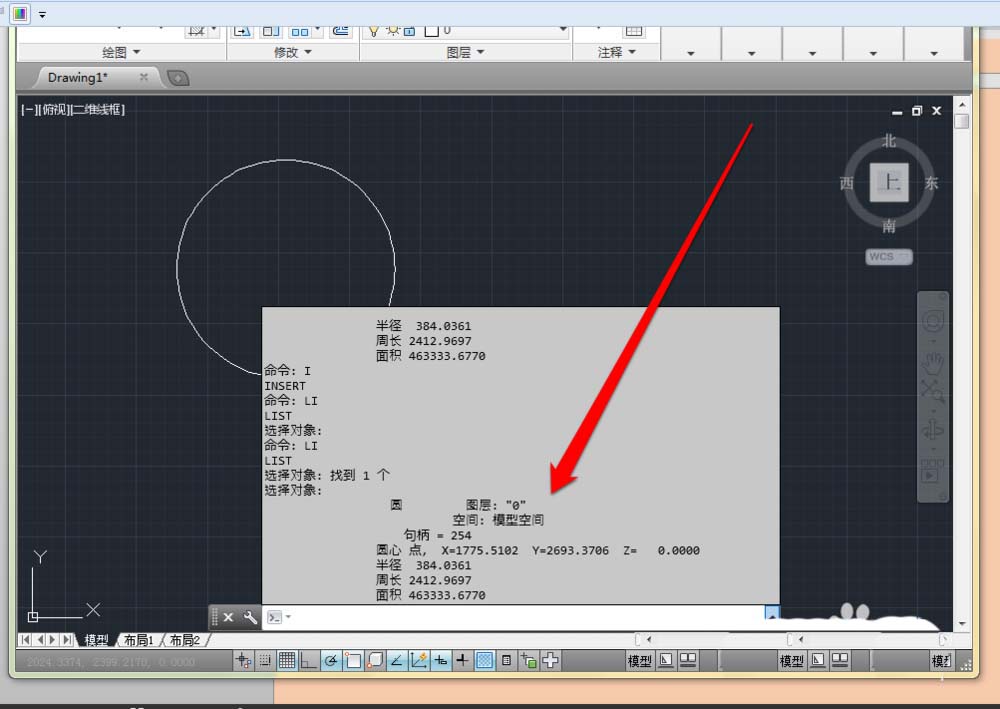Open the ShowMotion navigation tool
1000x709 pixels.
pyautogui.click(x=932, y=473)
